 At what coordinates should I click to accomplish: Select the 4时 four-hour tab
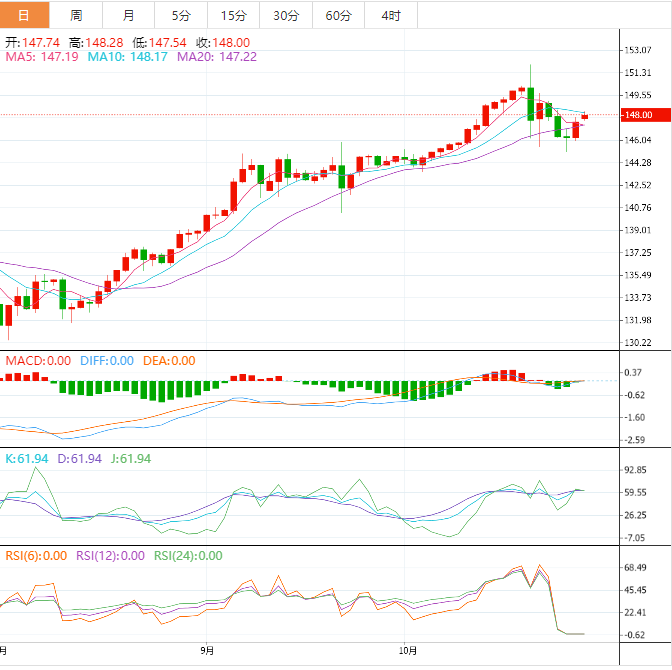(390, 15)
